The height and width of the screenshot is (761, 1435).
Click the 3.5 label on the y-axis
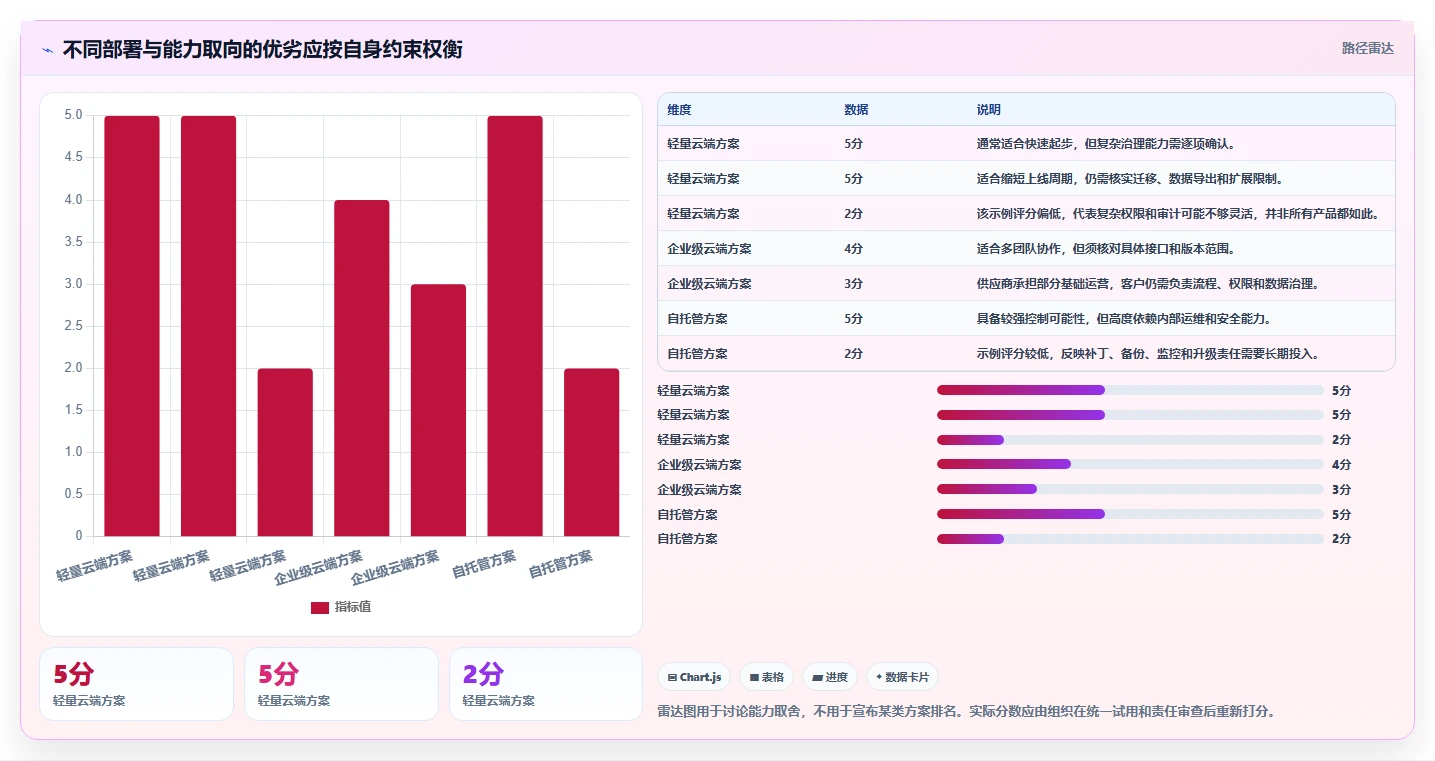coord(74,242)
